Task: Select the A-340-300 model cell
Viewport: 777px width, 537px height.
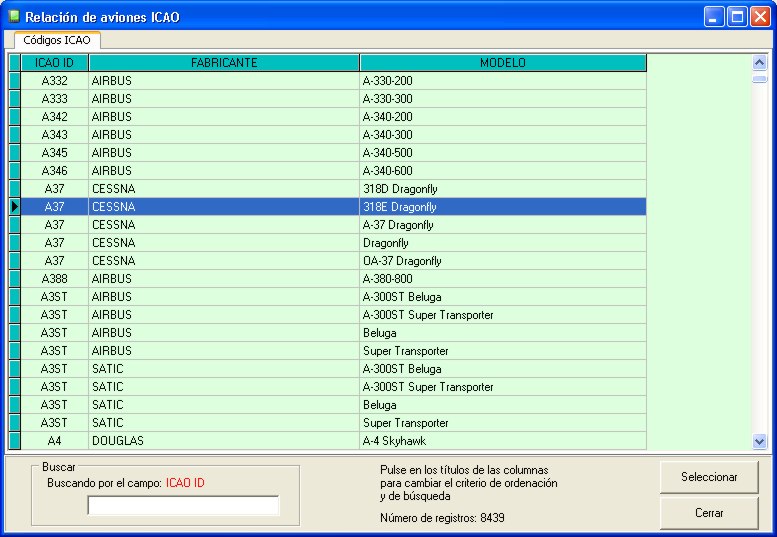Action: [x=503, y=135]
